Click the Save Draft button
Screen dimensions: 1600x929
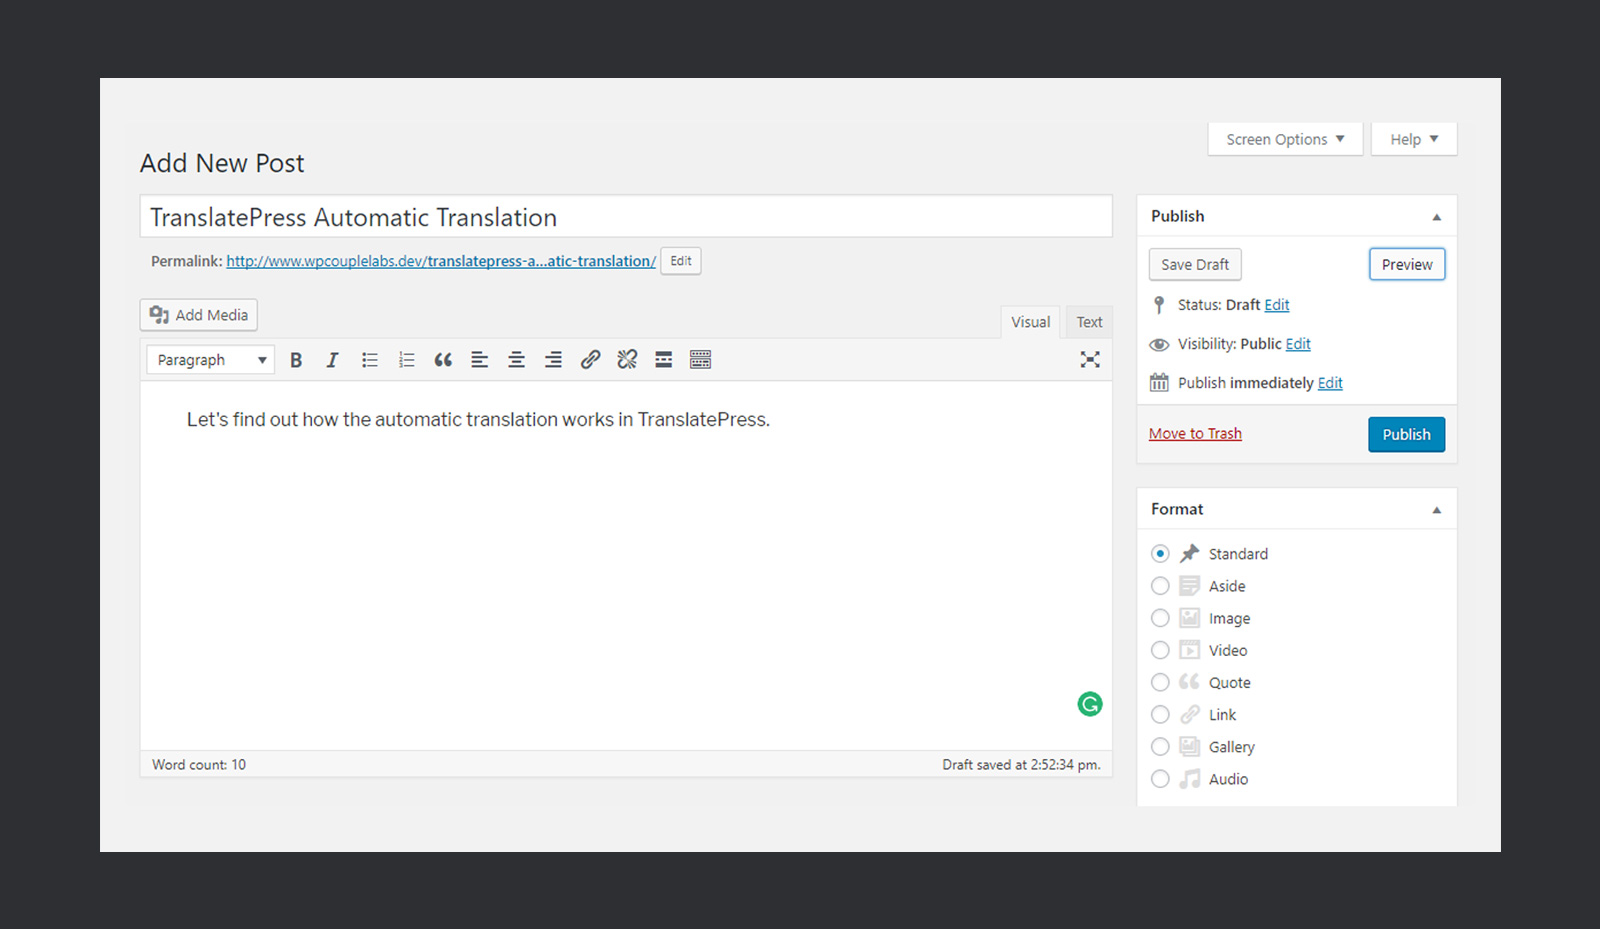1195,264
